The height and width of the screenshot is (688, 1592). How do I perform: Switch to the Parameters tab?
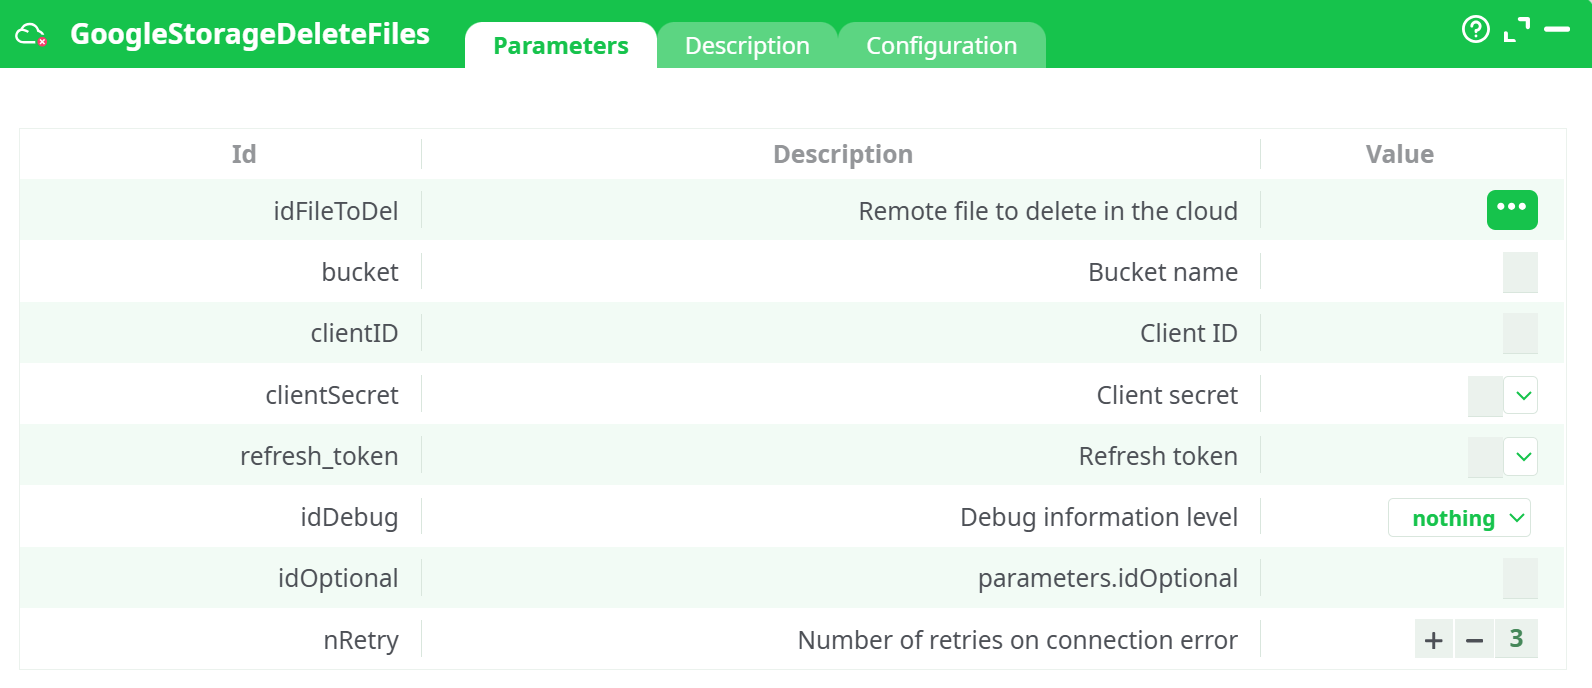561,46
